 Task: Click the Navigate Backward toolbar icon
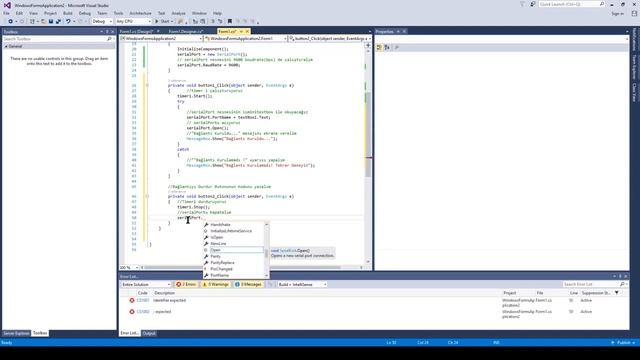[10, 21]
